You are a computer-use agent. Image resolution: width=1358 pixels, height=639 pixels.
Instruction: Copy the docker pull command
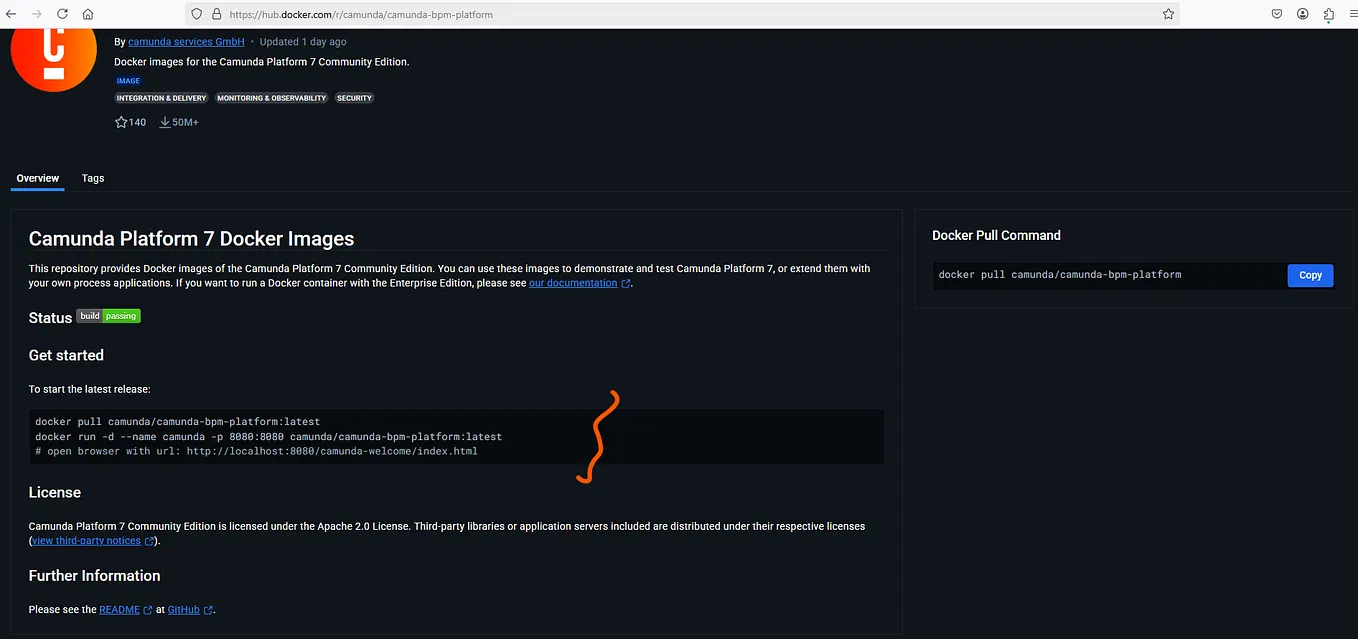1310,275
